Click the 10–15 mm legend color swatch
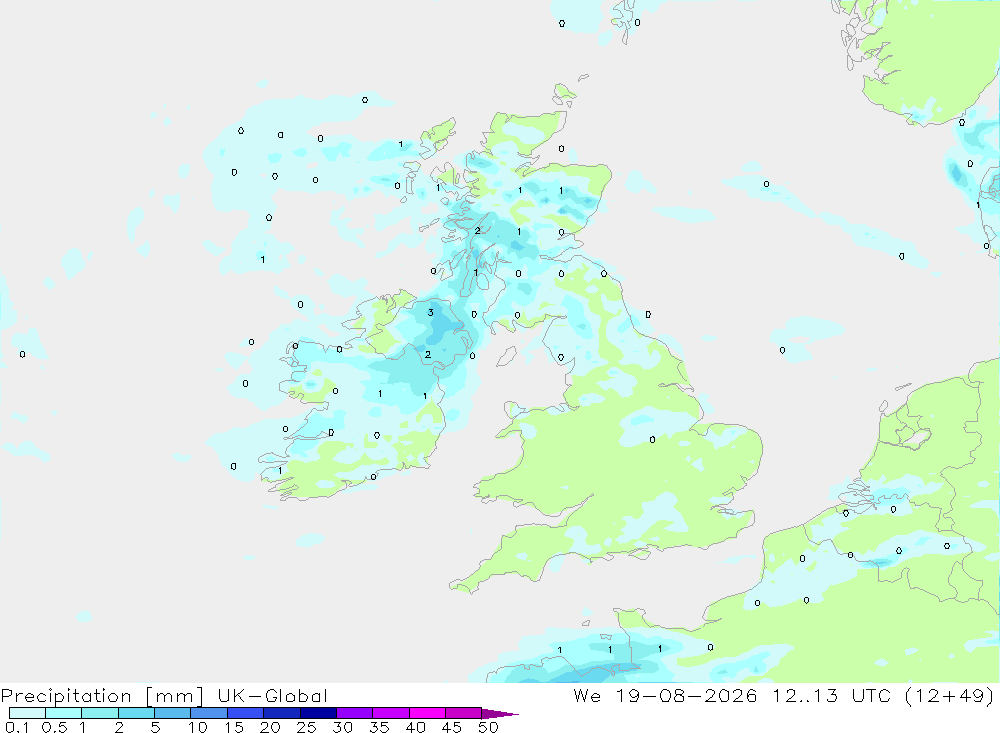The height and width of the screenshot is (733, 1000). click(x=209, y=713)
